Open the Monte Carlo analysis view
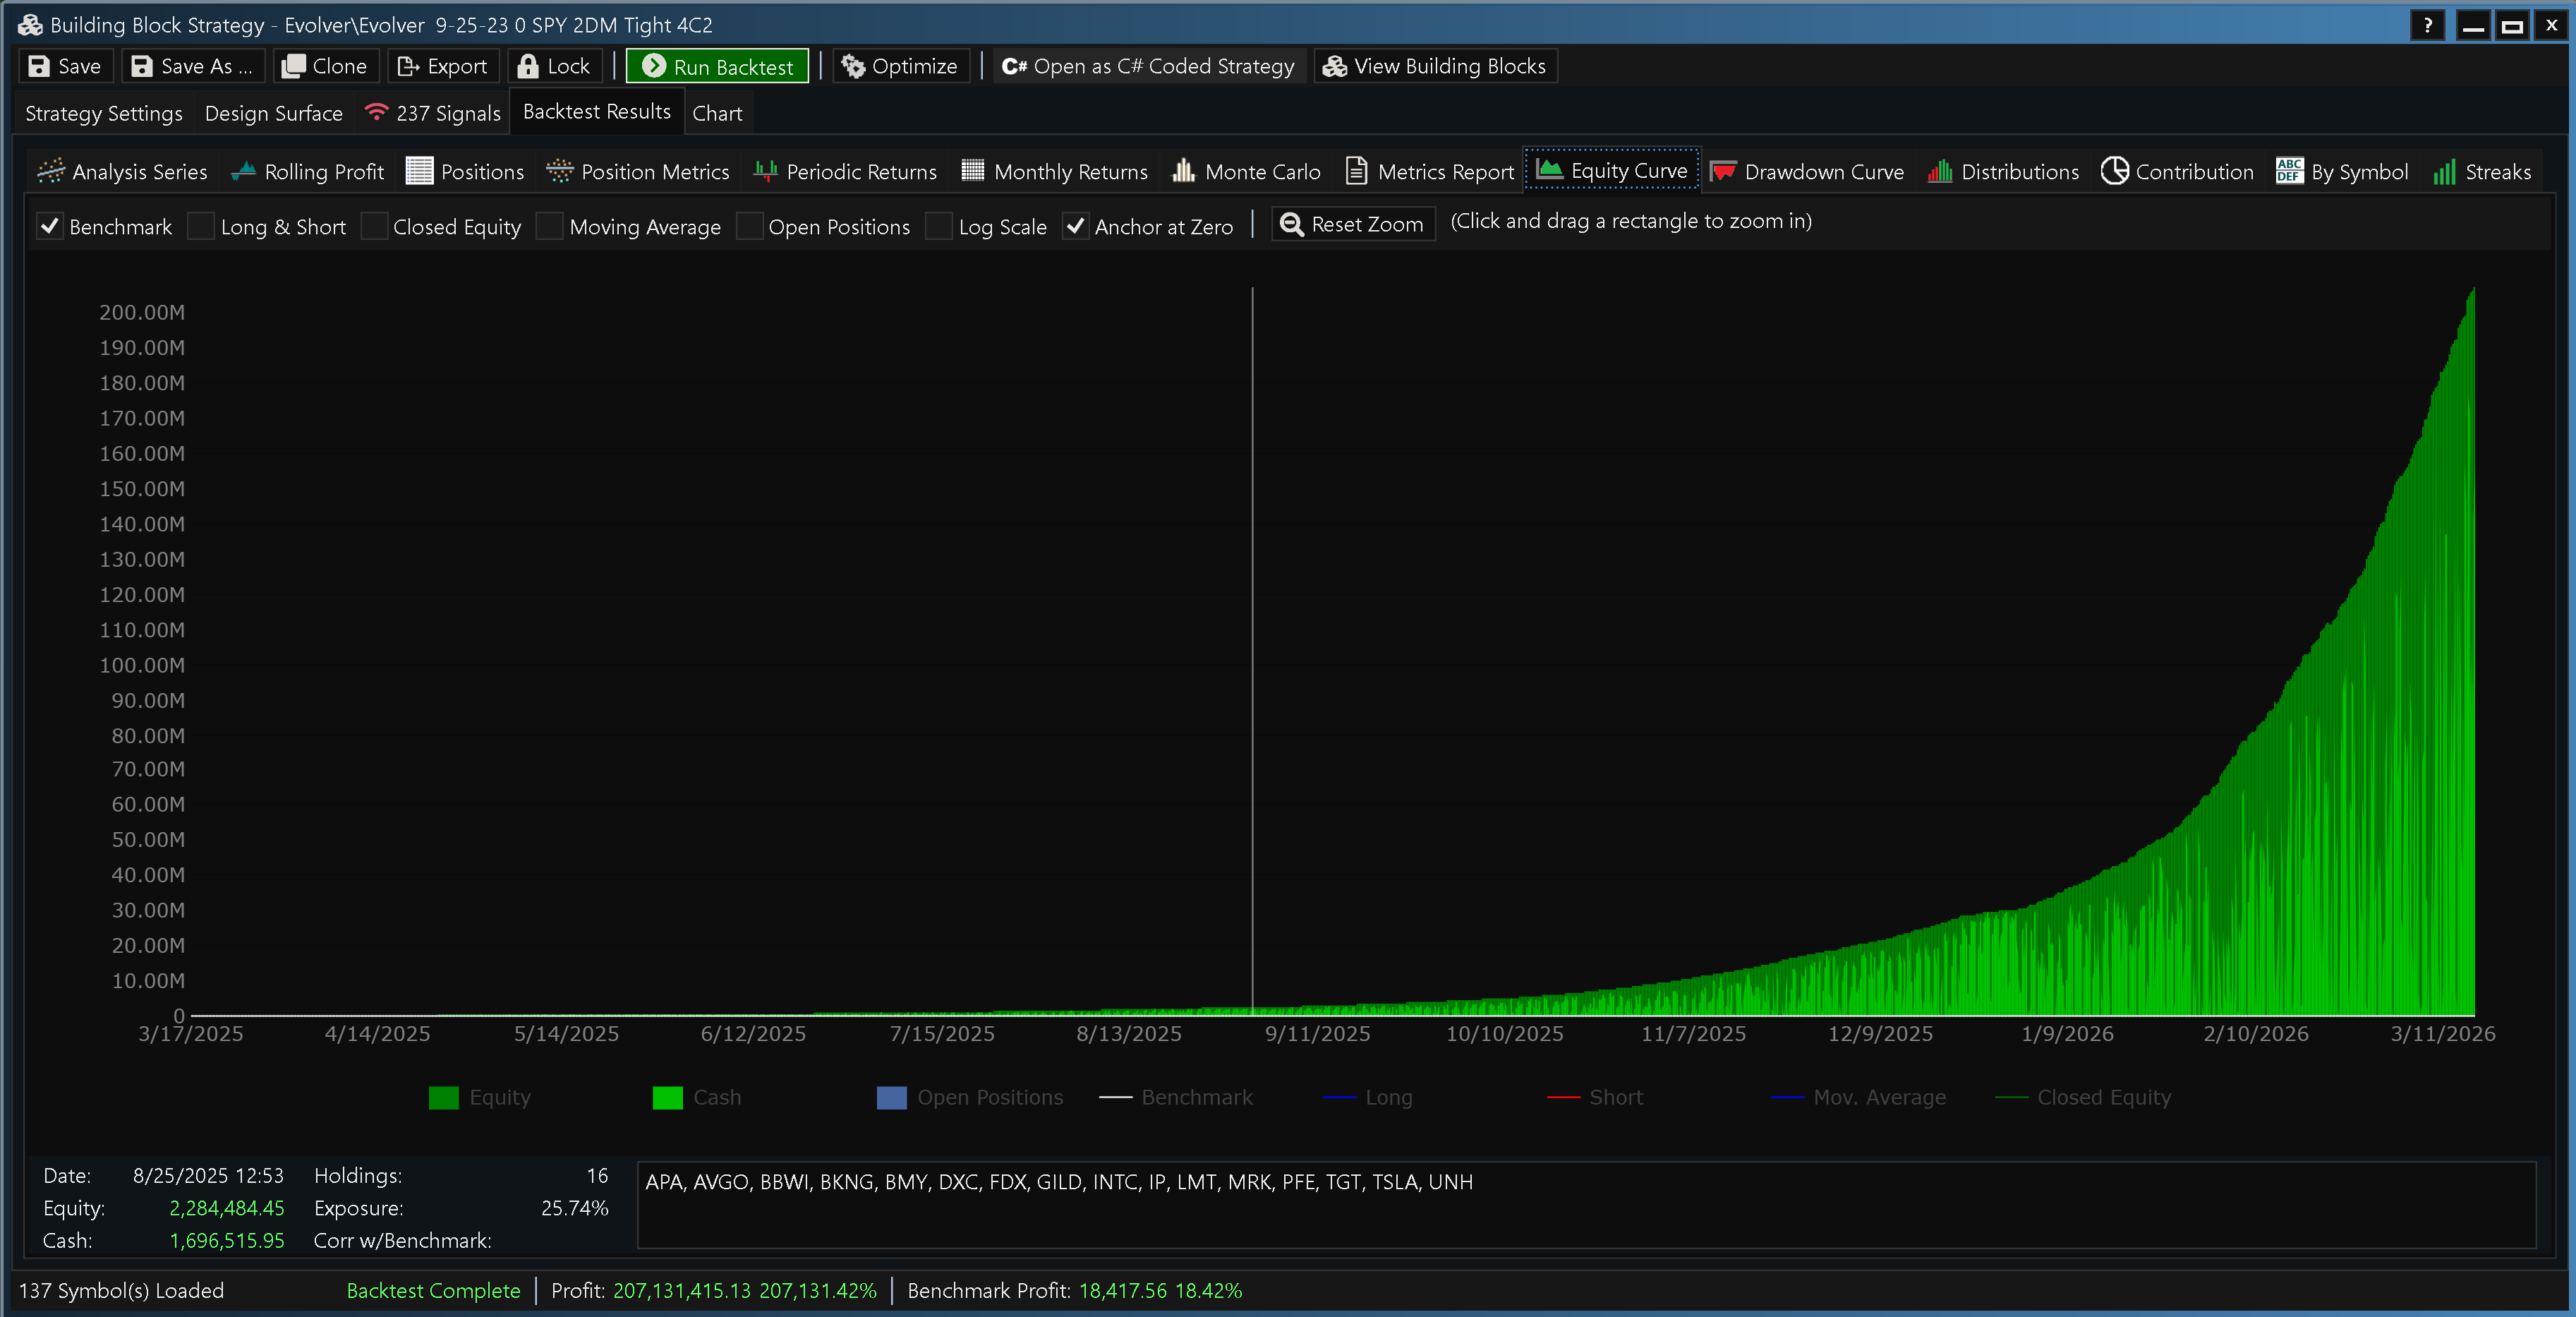Viewport: 2576px width, 1317px height. pyautogui.click(x=1246, y=172)
